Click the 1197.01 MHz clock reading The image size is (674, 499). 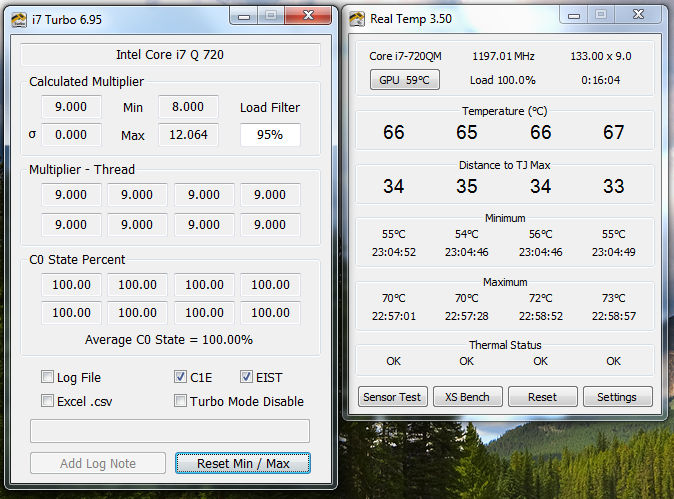503,56
